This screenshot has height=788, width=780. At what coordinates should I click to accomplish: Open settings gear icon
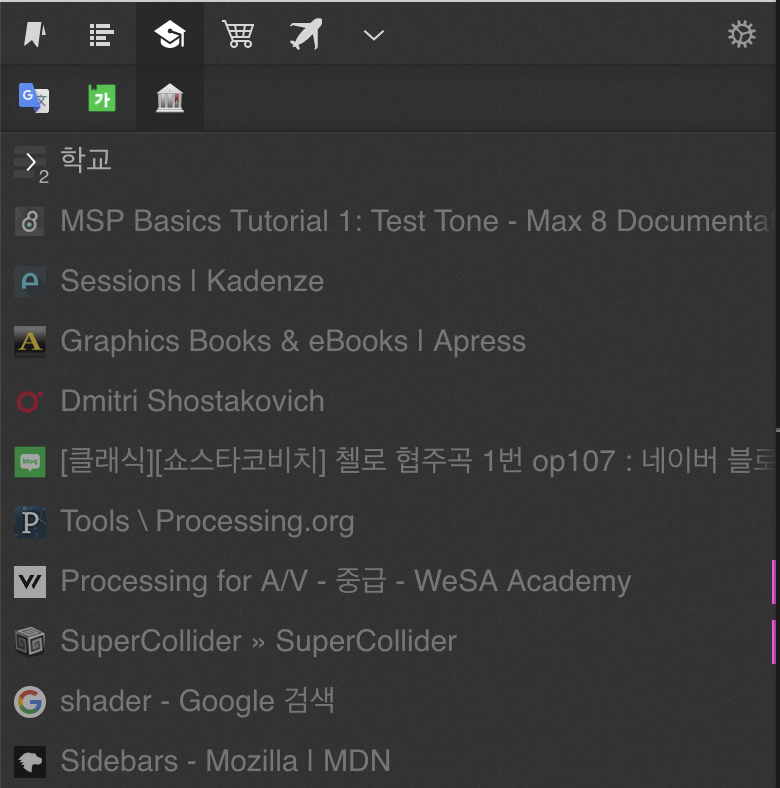(742, 34)
